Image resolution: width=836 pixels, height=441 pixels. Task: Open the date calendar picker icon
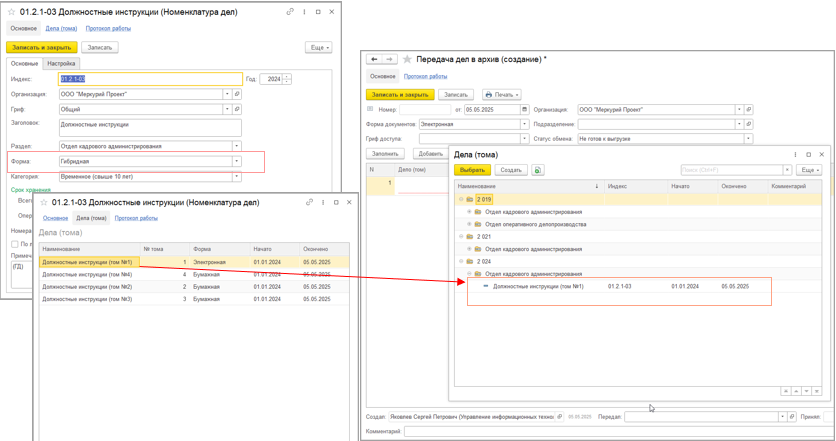click(x=524, y=110)
